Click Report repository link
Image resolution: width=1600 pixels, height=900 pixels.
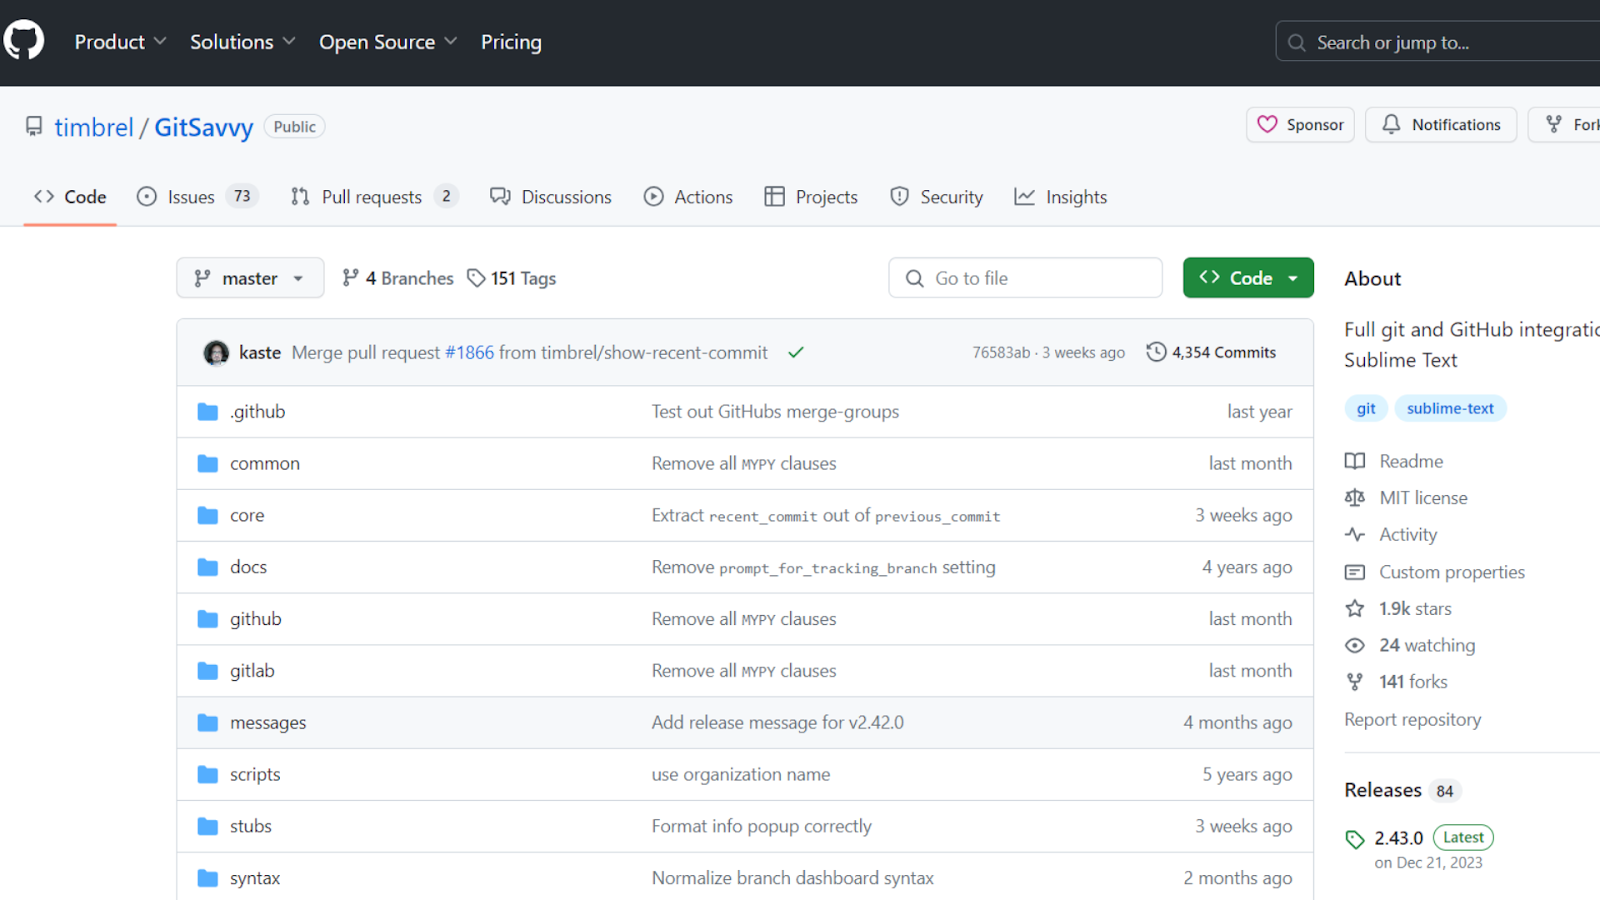pos(1413,719)
